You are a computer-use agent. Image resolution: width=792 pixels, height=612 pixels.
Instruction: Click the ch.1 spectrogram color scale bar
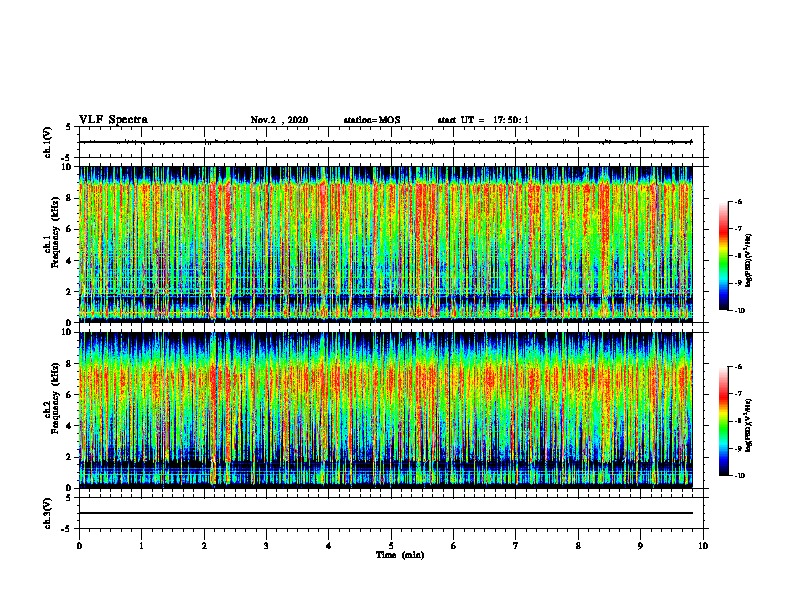(x=724, y=256)
